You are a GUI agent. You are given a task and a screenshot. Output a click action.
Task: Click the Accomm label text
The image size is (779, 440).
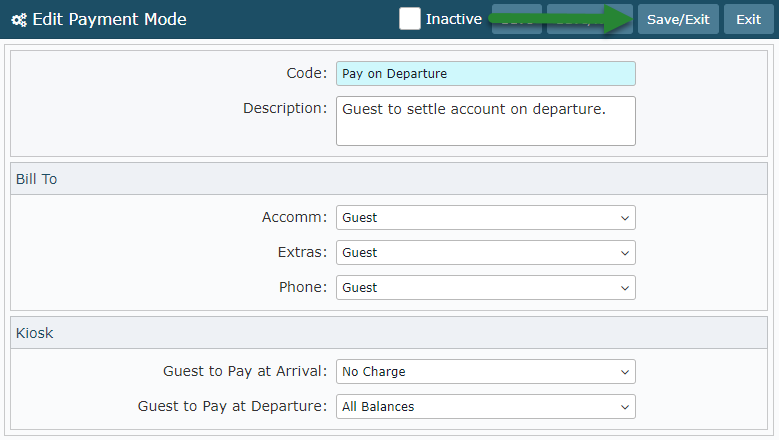click(294, 218)
